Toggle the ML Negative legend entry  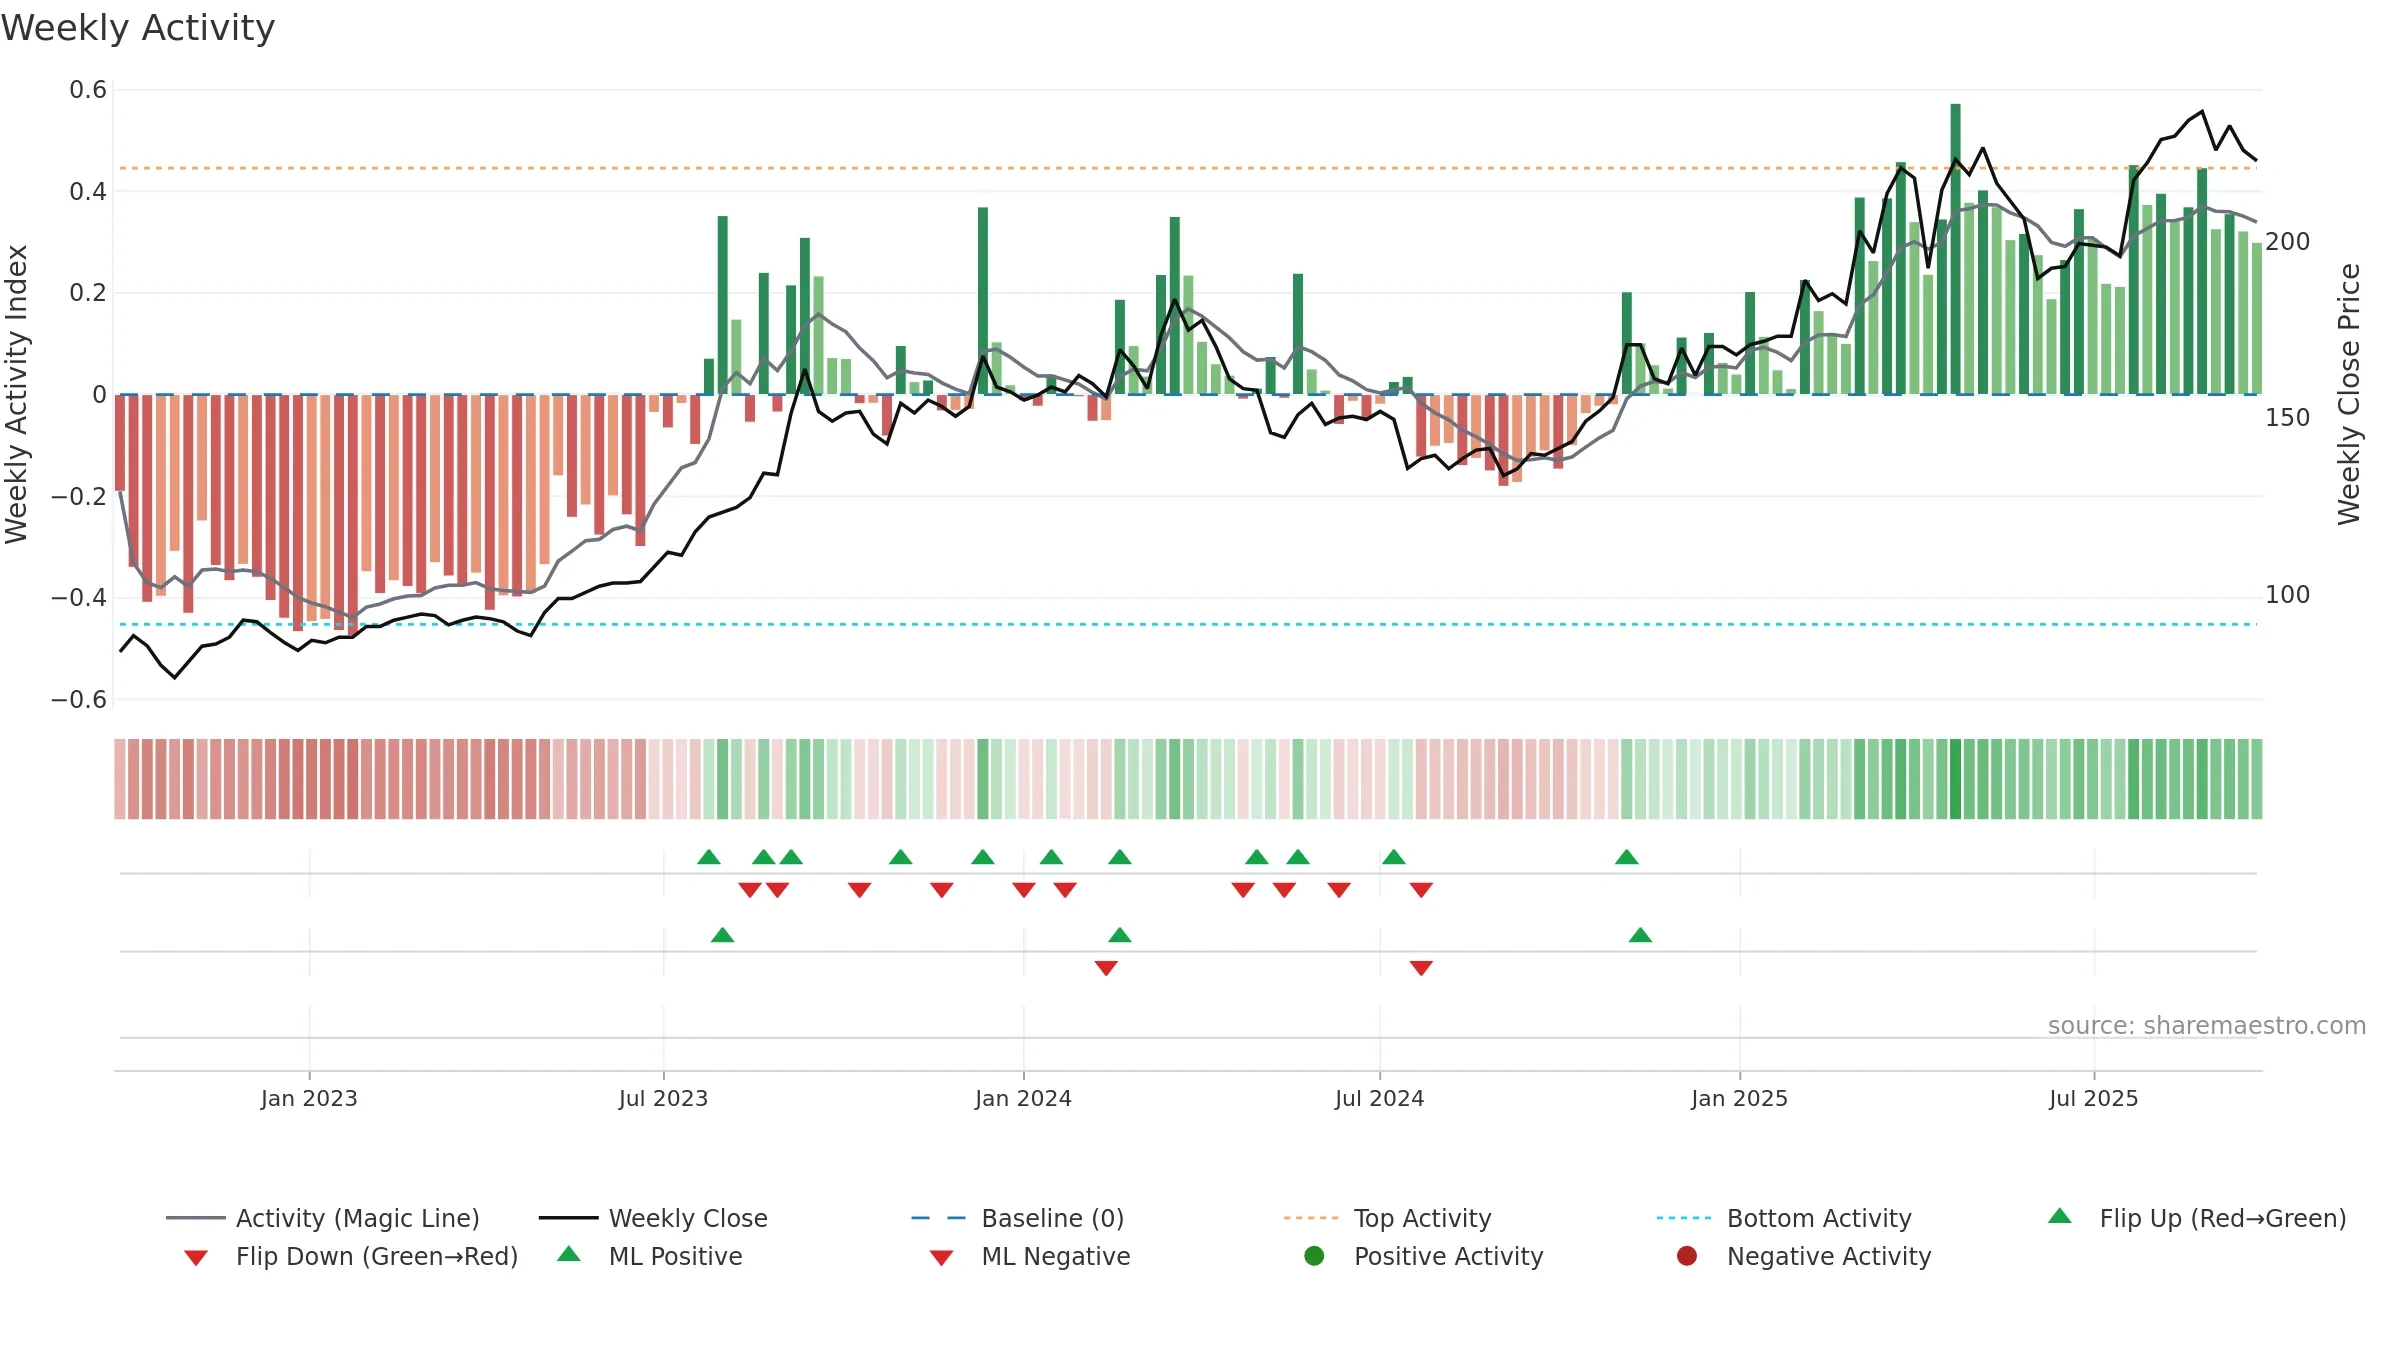coord(1030,1256)
